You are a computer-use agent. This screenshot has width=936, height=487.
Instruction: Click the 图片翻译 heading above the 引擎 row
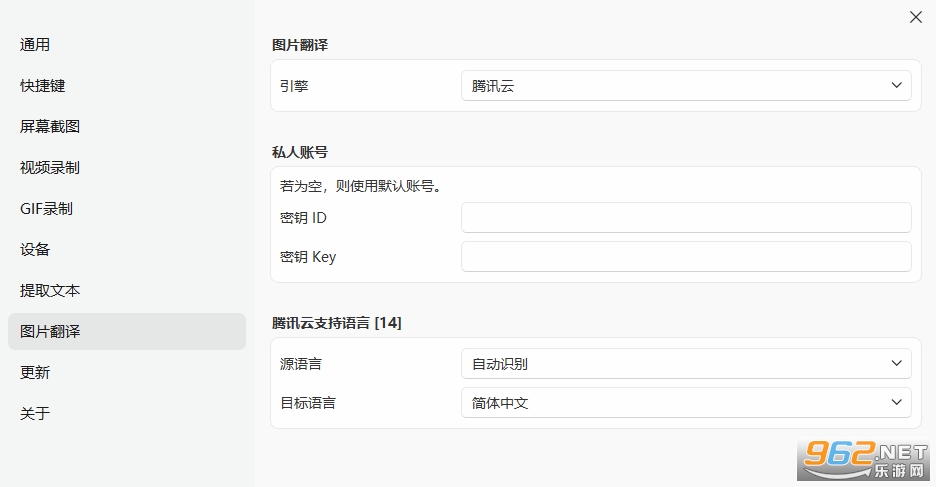300,45
